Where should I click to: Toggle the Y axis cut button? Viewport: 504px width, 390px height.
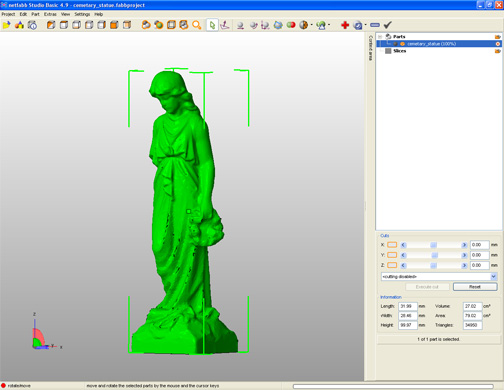[x=392, y=255]
